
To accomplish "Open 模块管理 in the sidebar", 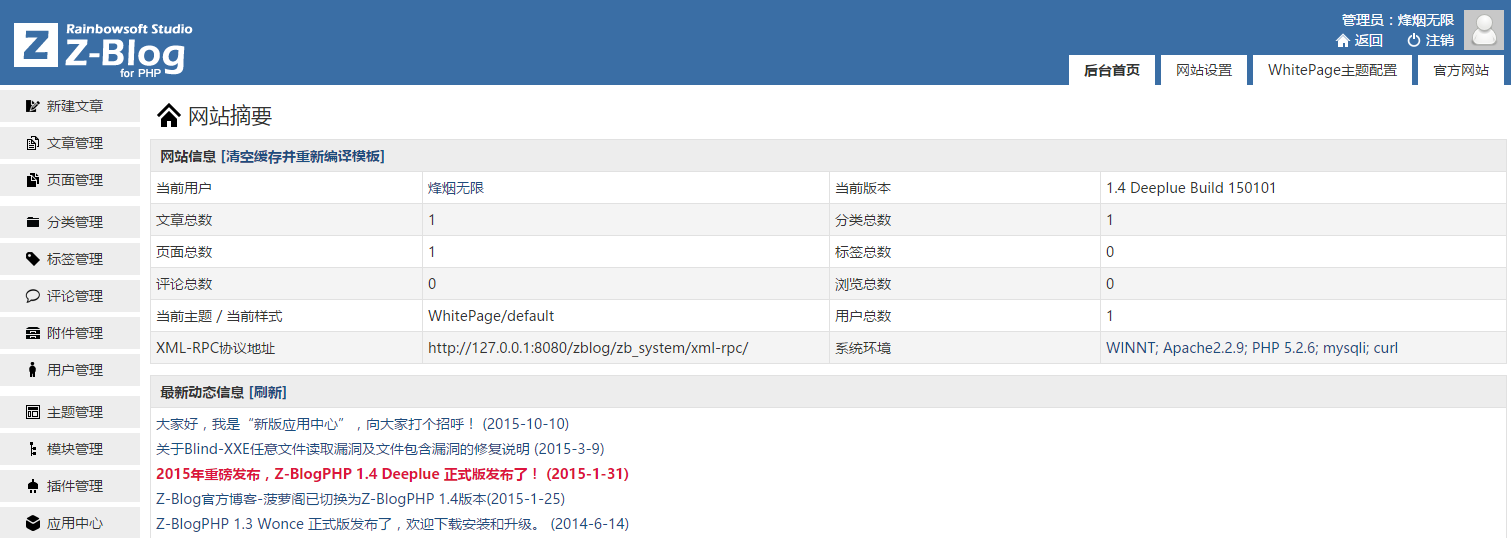I will click(x=70, y=449).
